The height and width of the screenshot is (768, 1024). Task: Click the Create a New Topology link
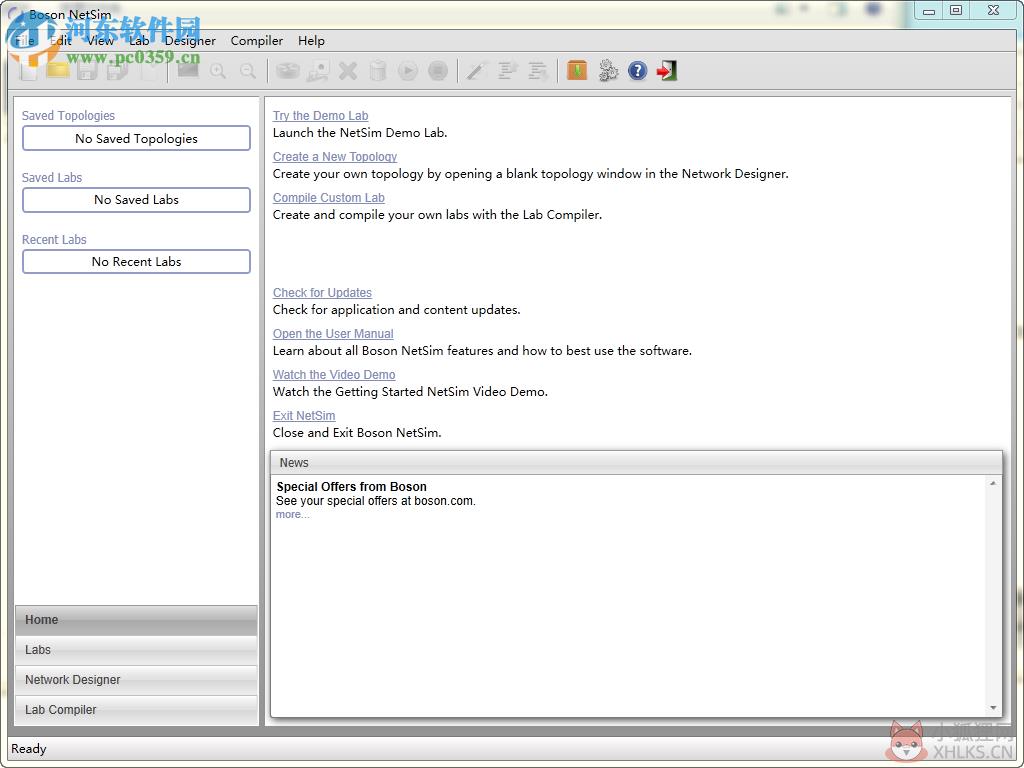(x=335, y=157)
